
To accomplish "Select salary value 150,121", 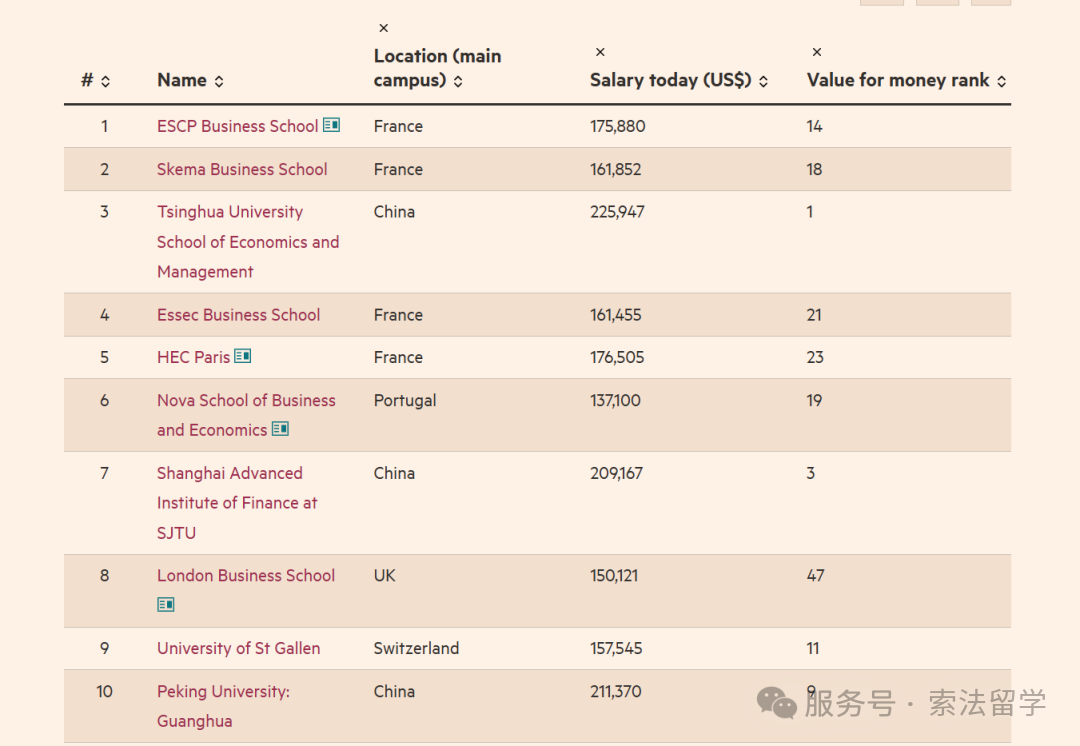I will pyautogui.click(x=614, y=576).
